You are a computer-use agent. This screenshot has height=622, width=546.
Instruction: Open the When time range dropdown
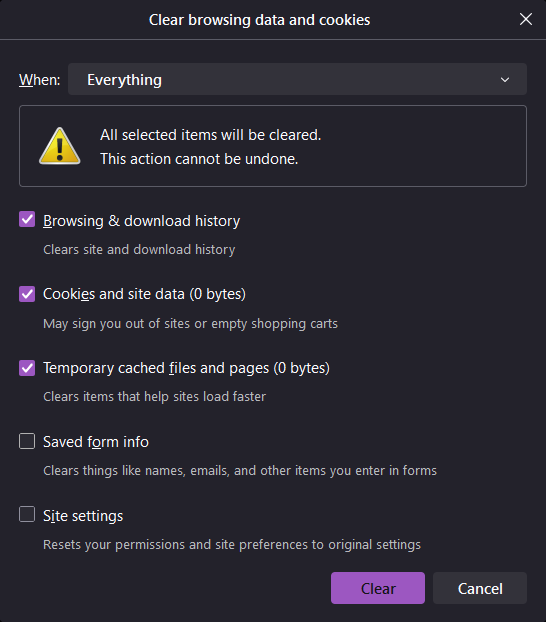click(297, 79)
